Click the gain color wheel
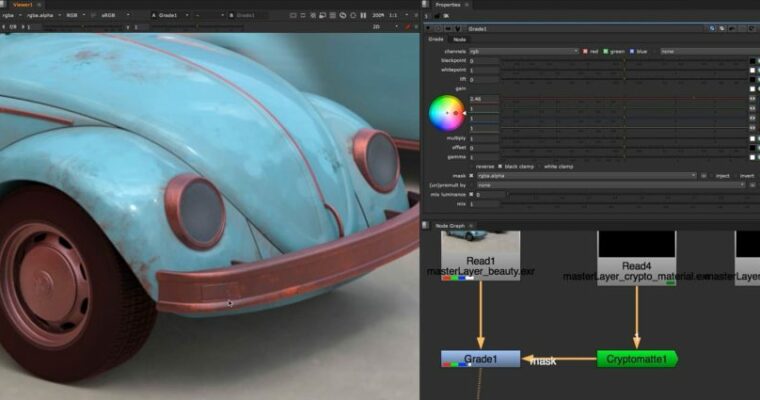Viewport: 760px width, 400px height. coord(447,113)
